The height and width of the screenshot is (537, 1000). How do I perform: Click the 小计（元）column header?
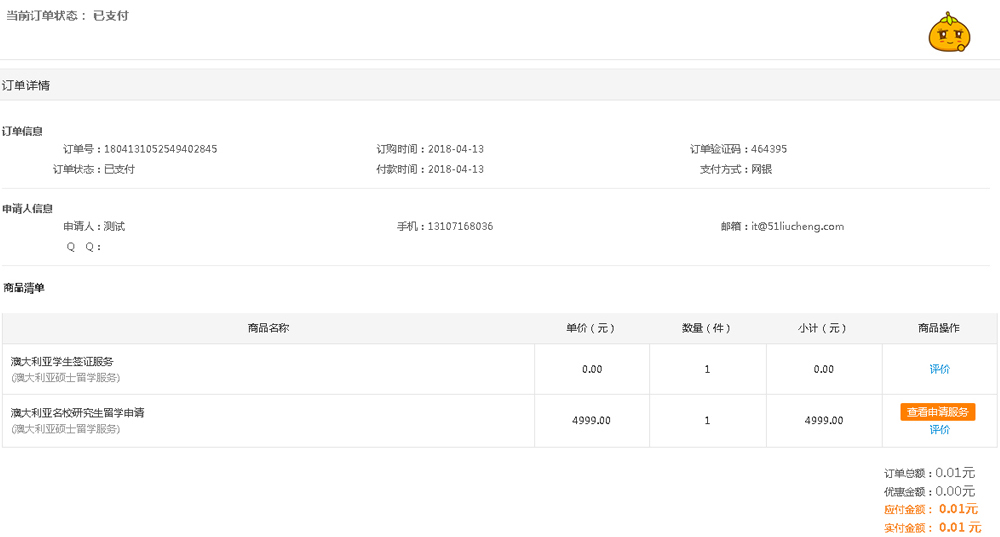(822, 328)
